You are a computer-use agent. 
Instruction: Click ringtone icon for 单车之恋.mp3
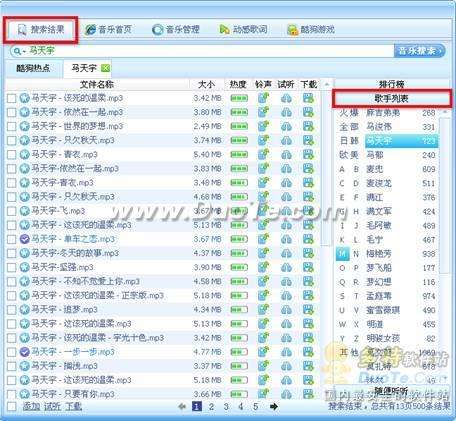263,239
